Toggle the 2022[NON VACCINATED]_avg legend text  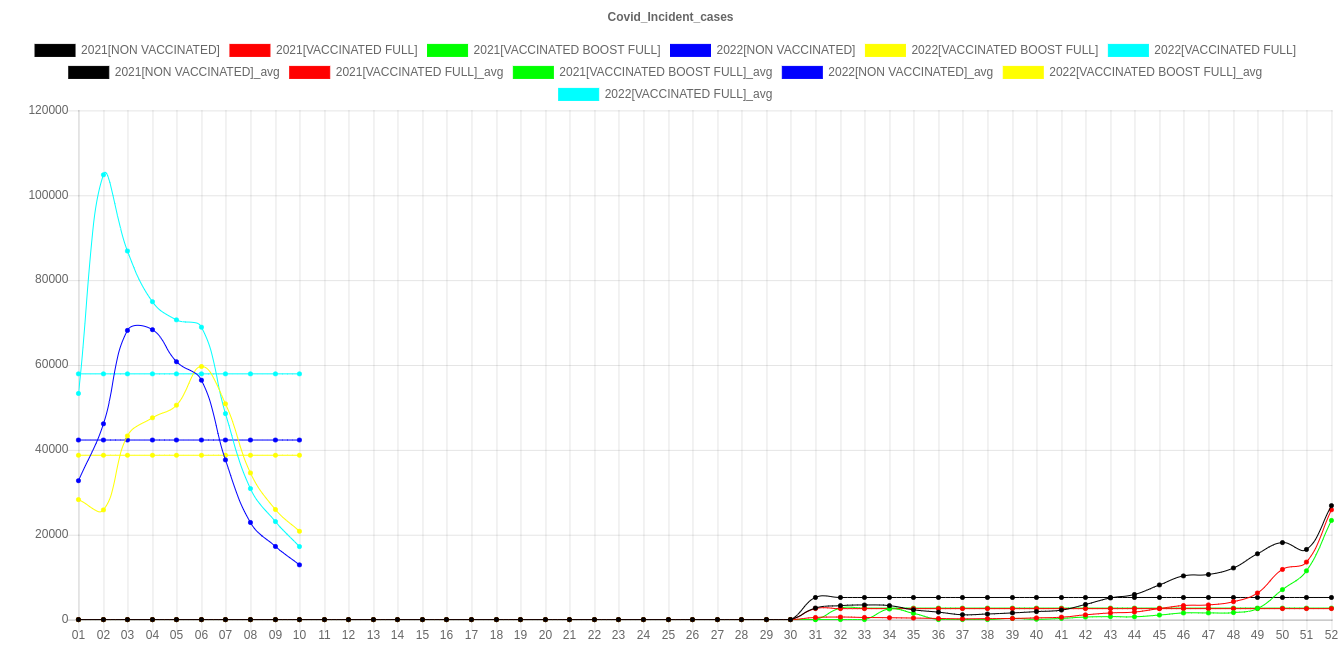910,72
